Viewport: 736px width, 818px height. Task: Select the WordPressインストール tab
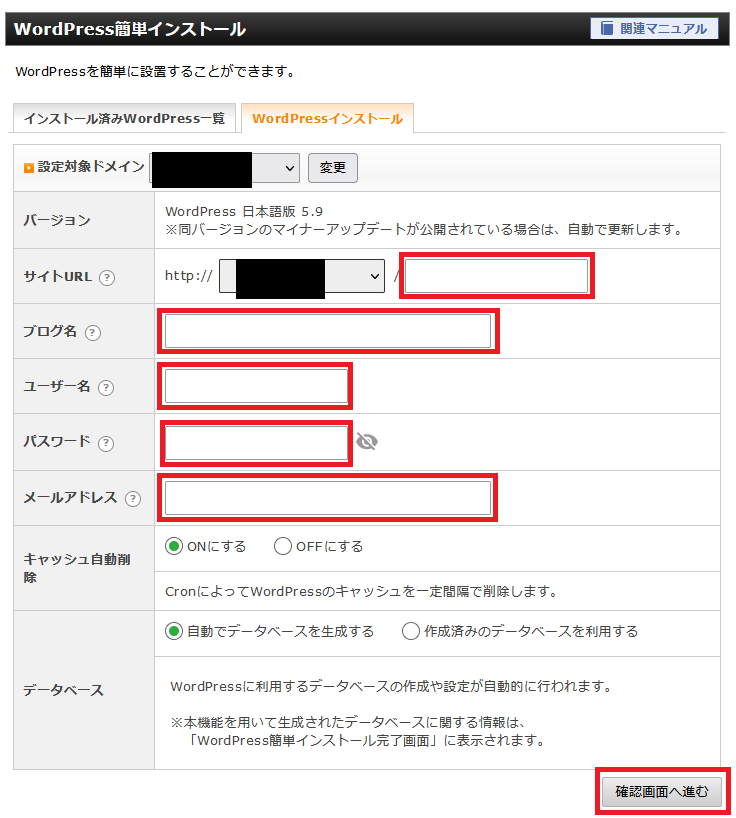click(x=328, y=118)
